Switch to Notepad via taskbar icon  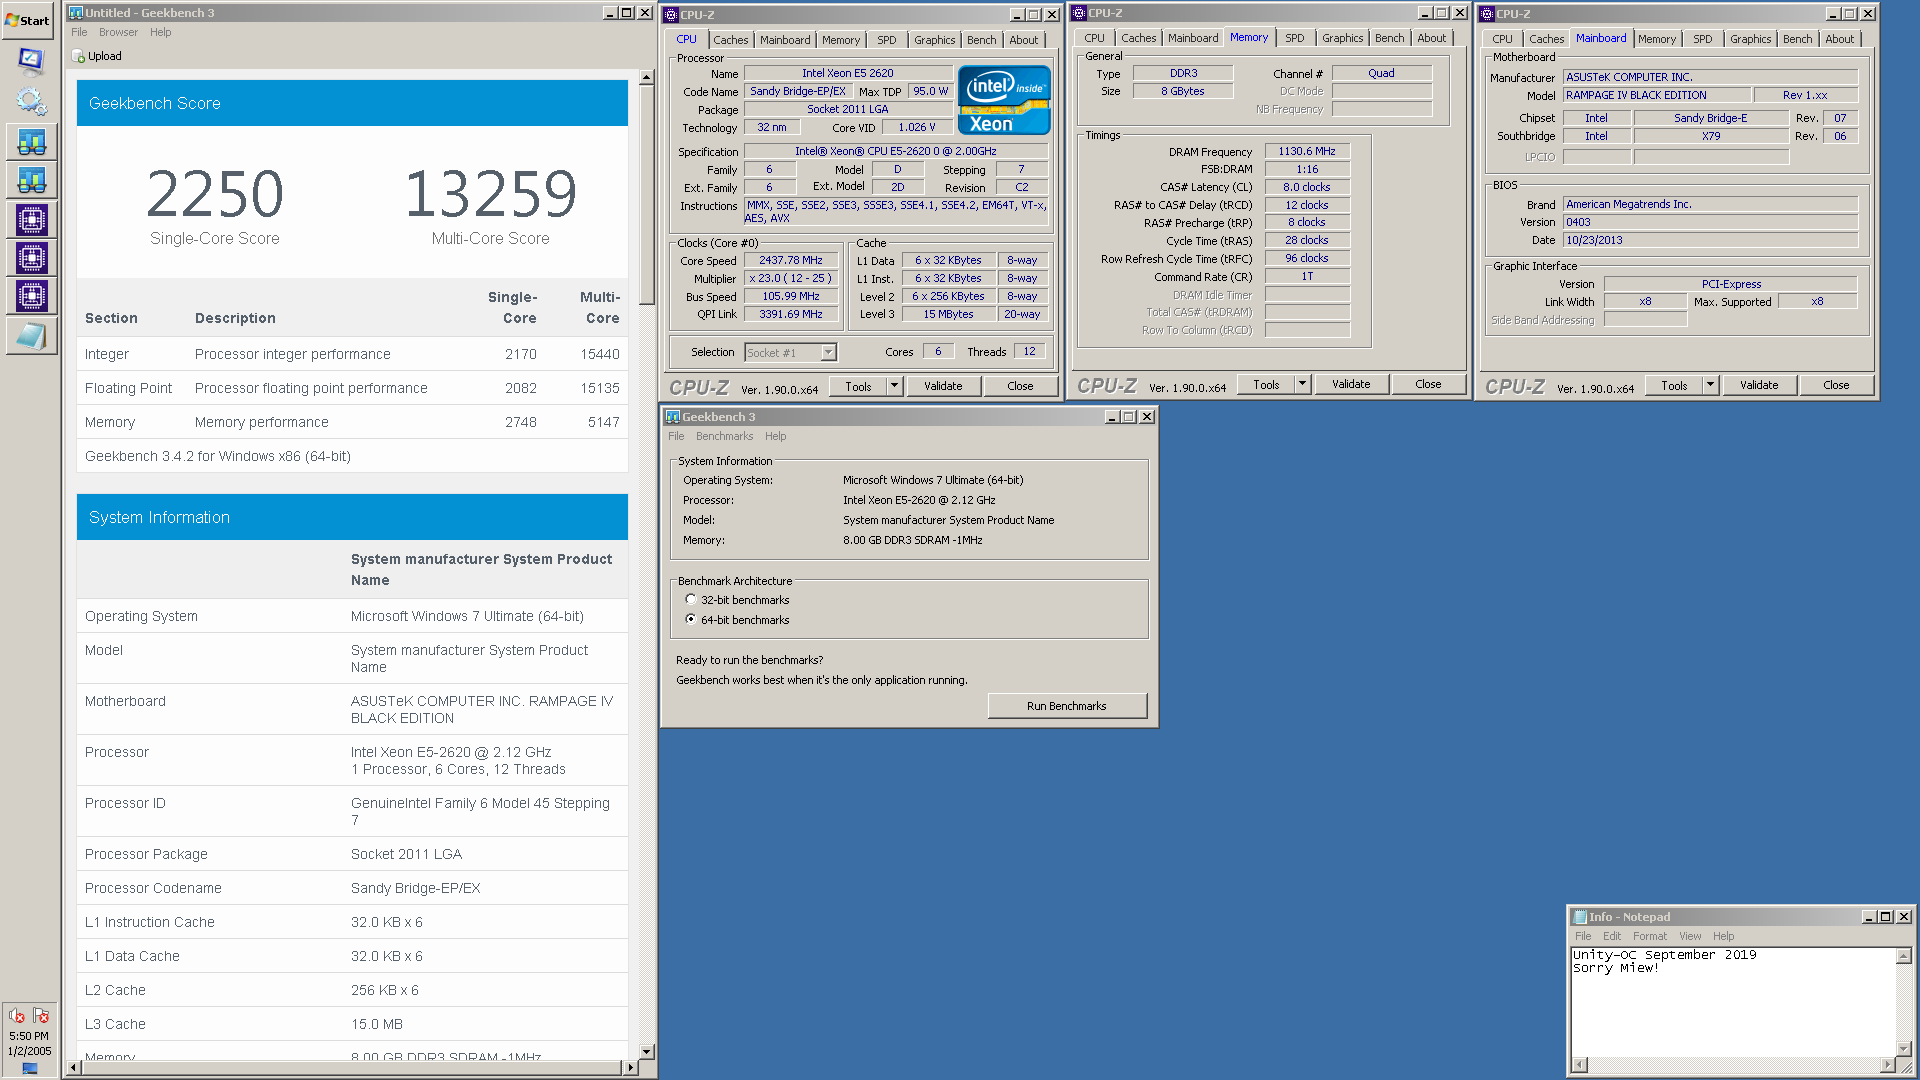(31, 336)
